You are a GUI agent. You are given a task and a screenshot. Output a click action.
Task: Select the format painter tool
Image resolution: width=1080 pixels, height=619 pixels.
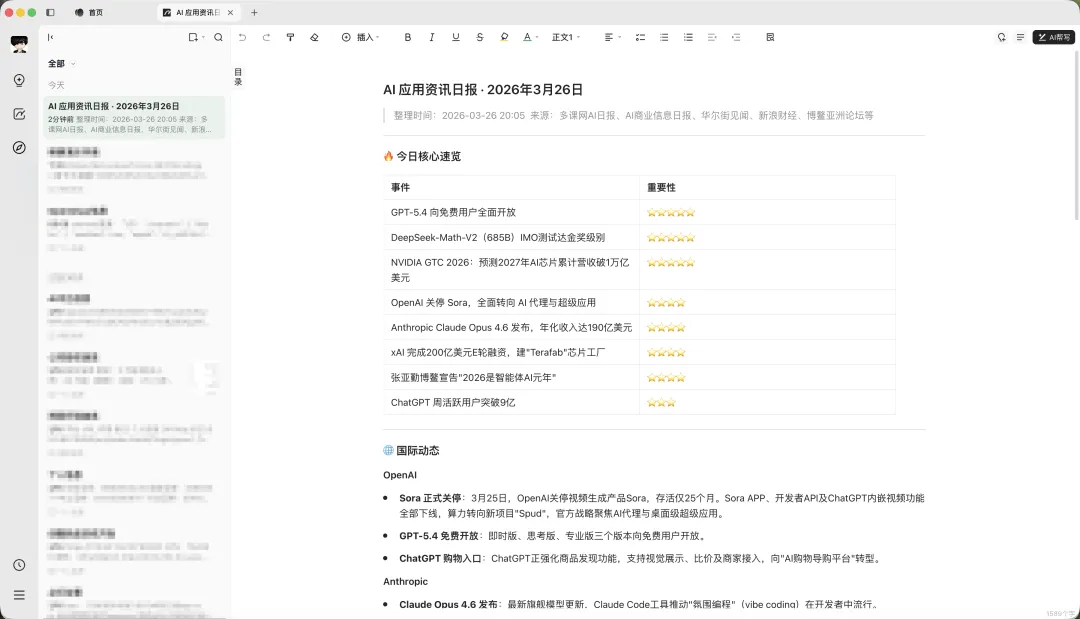pyautogui.click(x=290, y=37)
